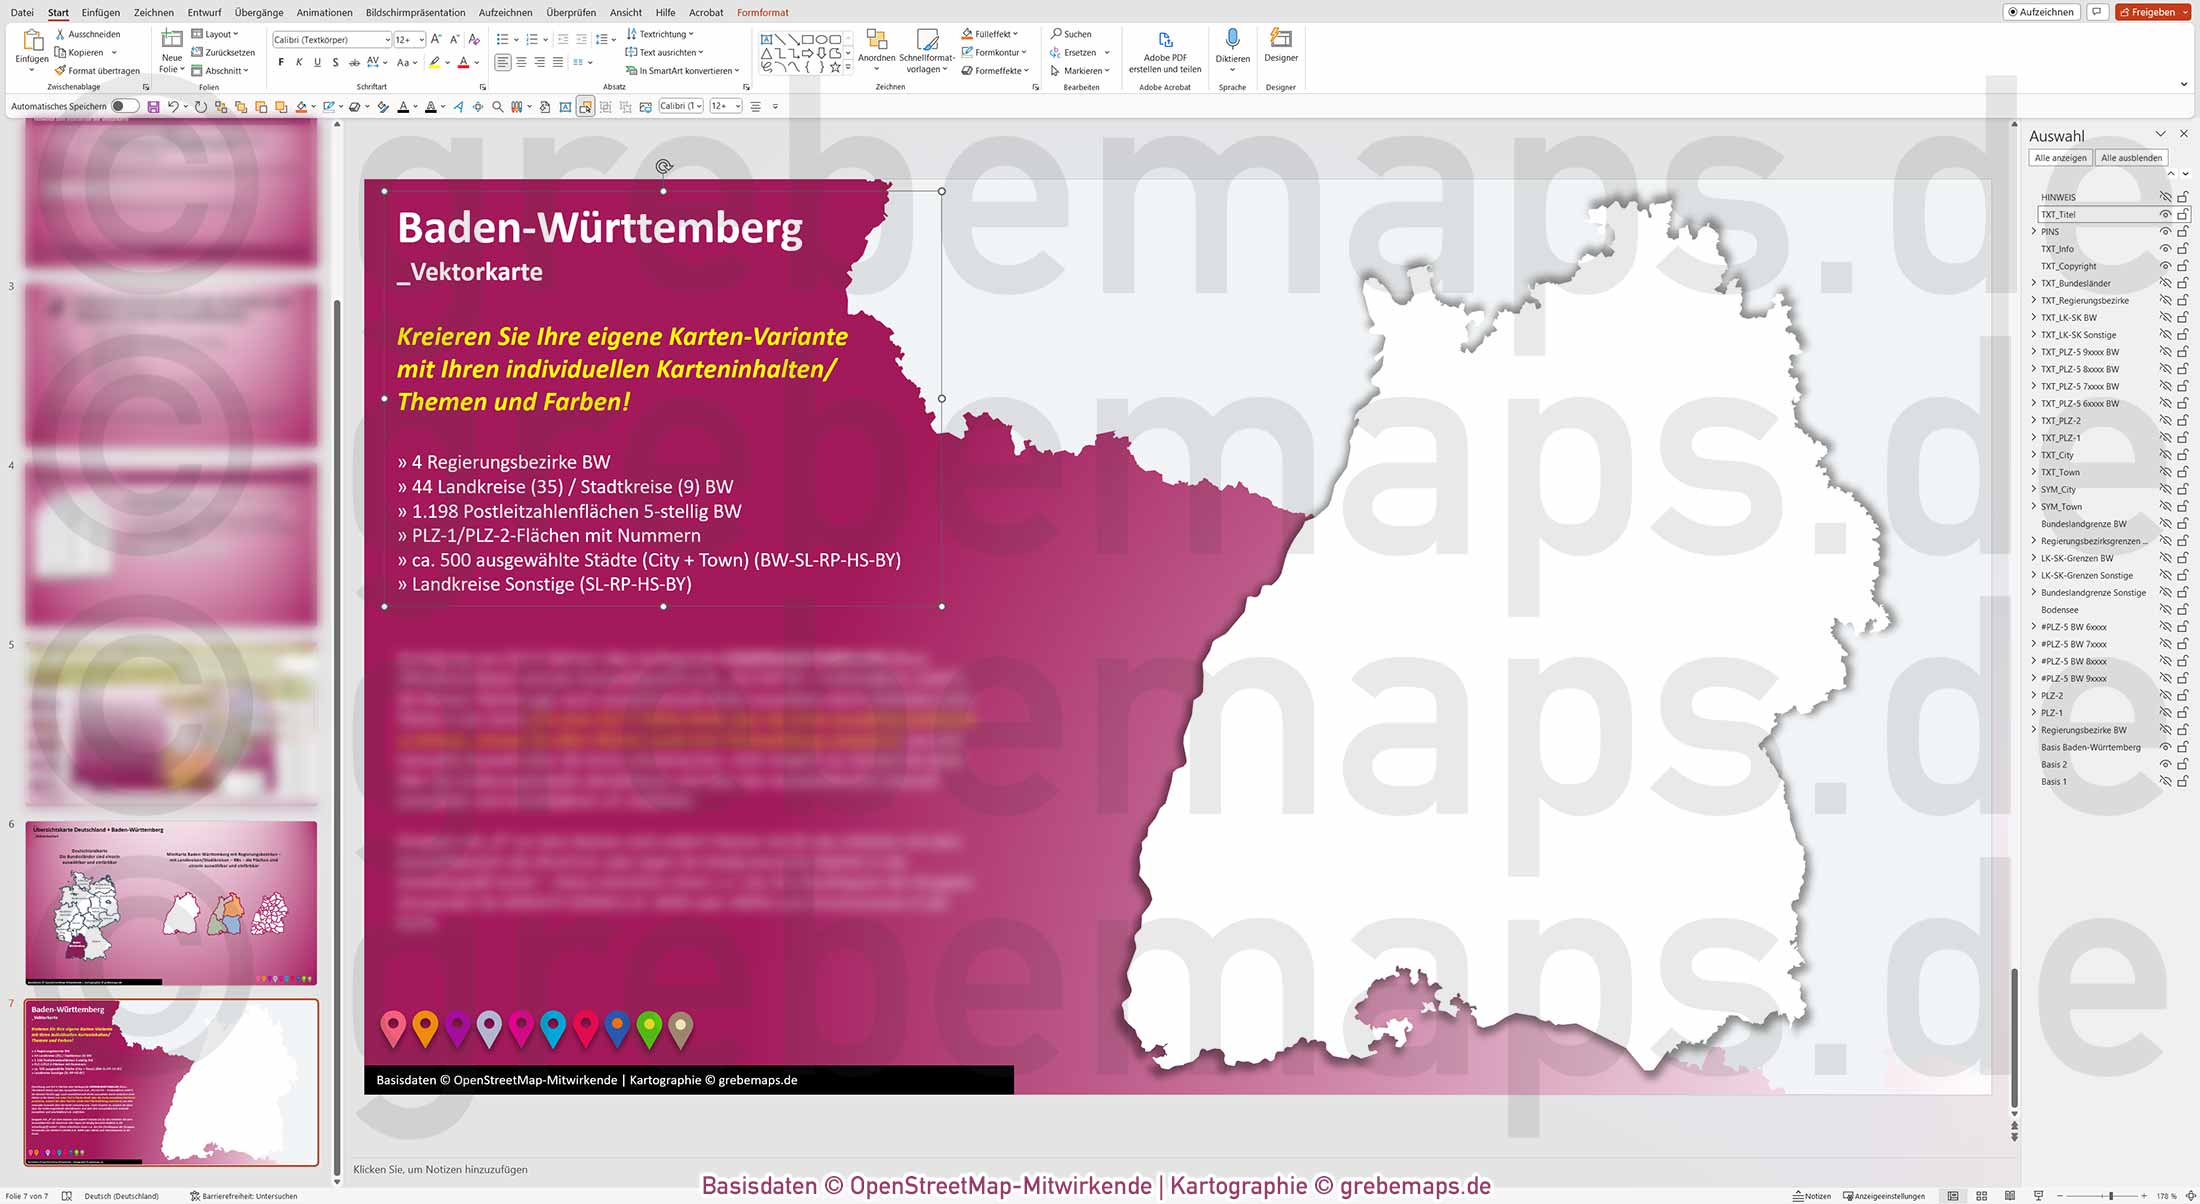Hide the TXT_Titel layer
Screen dimensions: 2200x1204
(x=2165, y=214)
